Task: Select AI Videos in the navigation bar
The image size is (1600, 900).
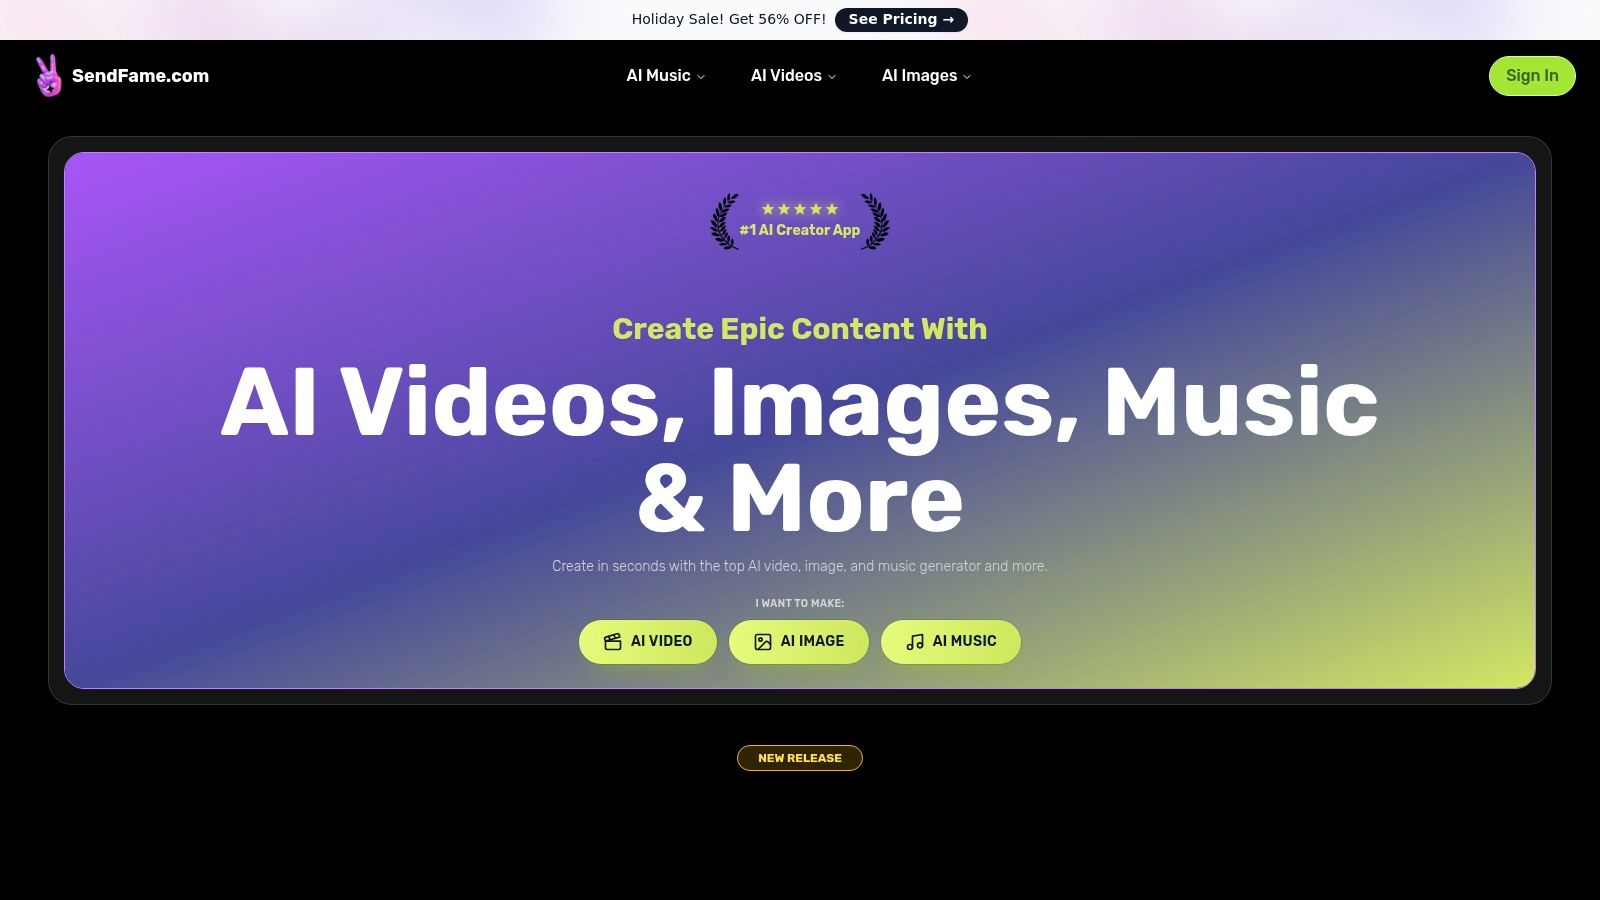Action: coord(786,75)
